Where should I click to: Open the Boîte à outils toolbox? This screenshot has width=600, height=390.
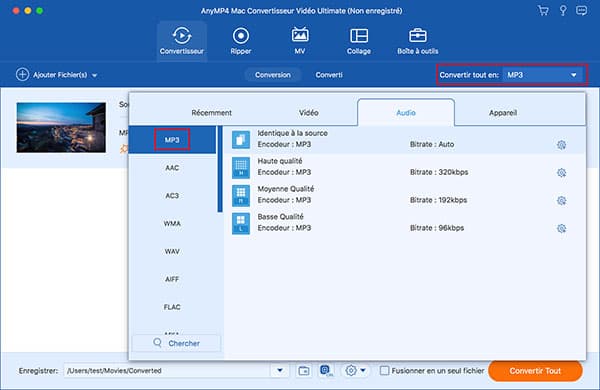(417, 41)
